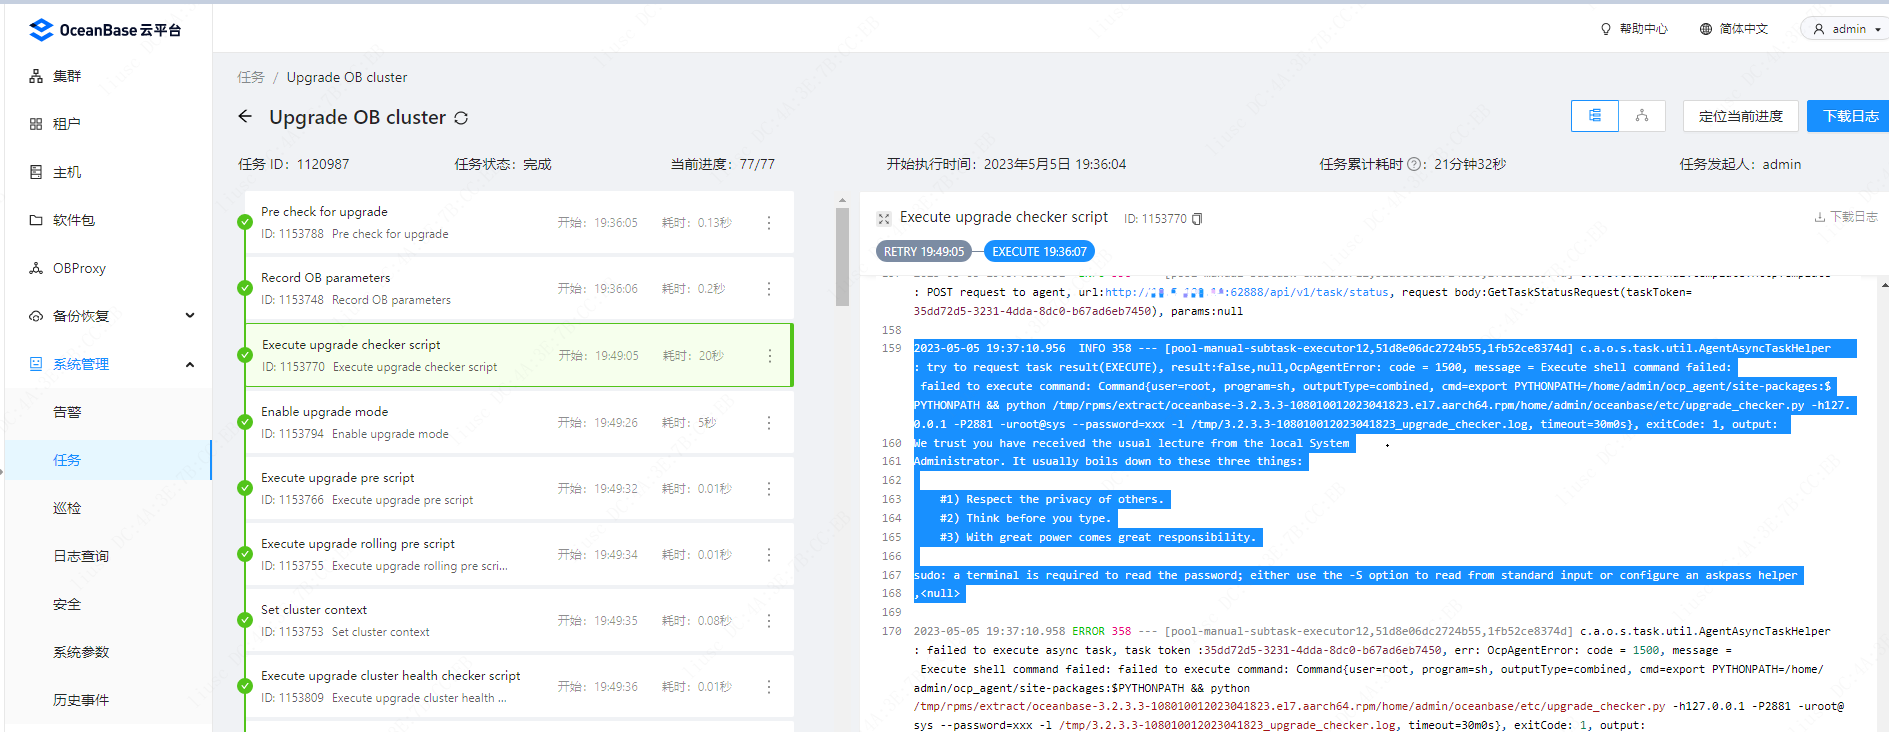Open the 简体中文 language selector
This screenshot has height=732, width=1890.
(x=1734, y=29)
